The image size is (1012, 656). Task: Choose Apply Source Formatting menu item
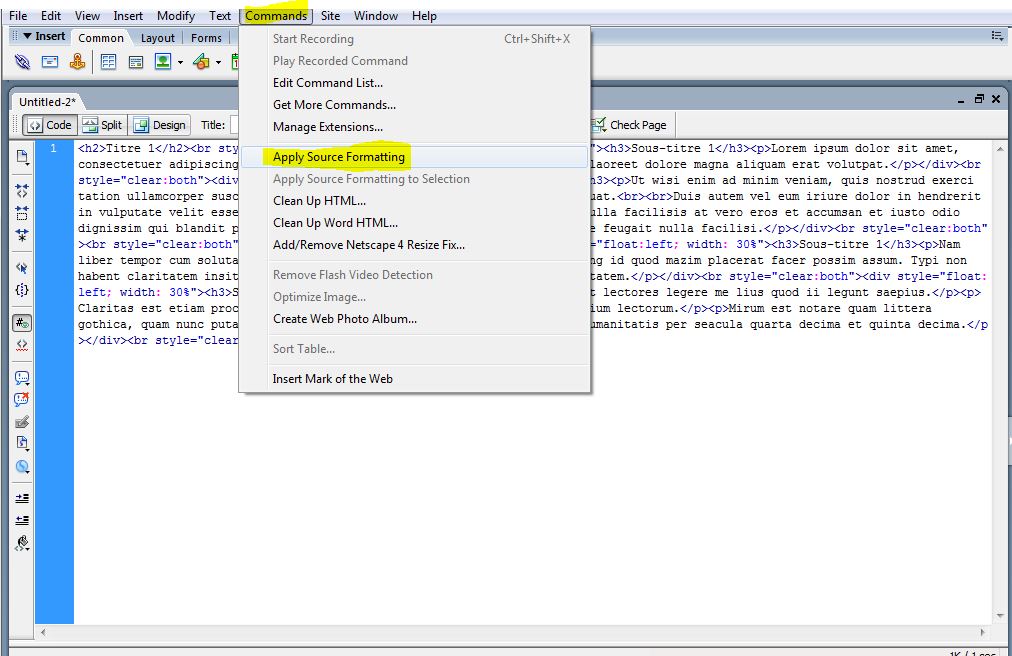pos(339,157)
